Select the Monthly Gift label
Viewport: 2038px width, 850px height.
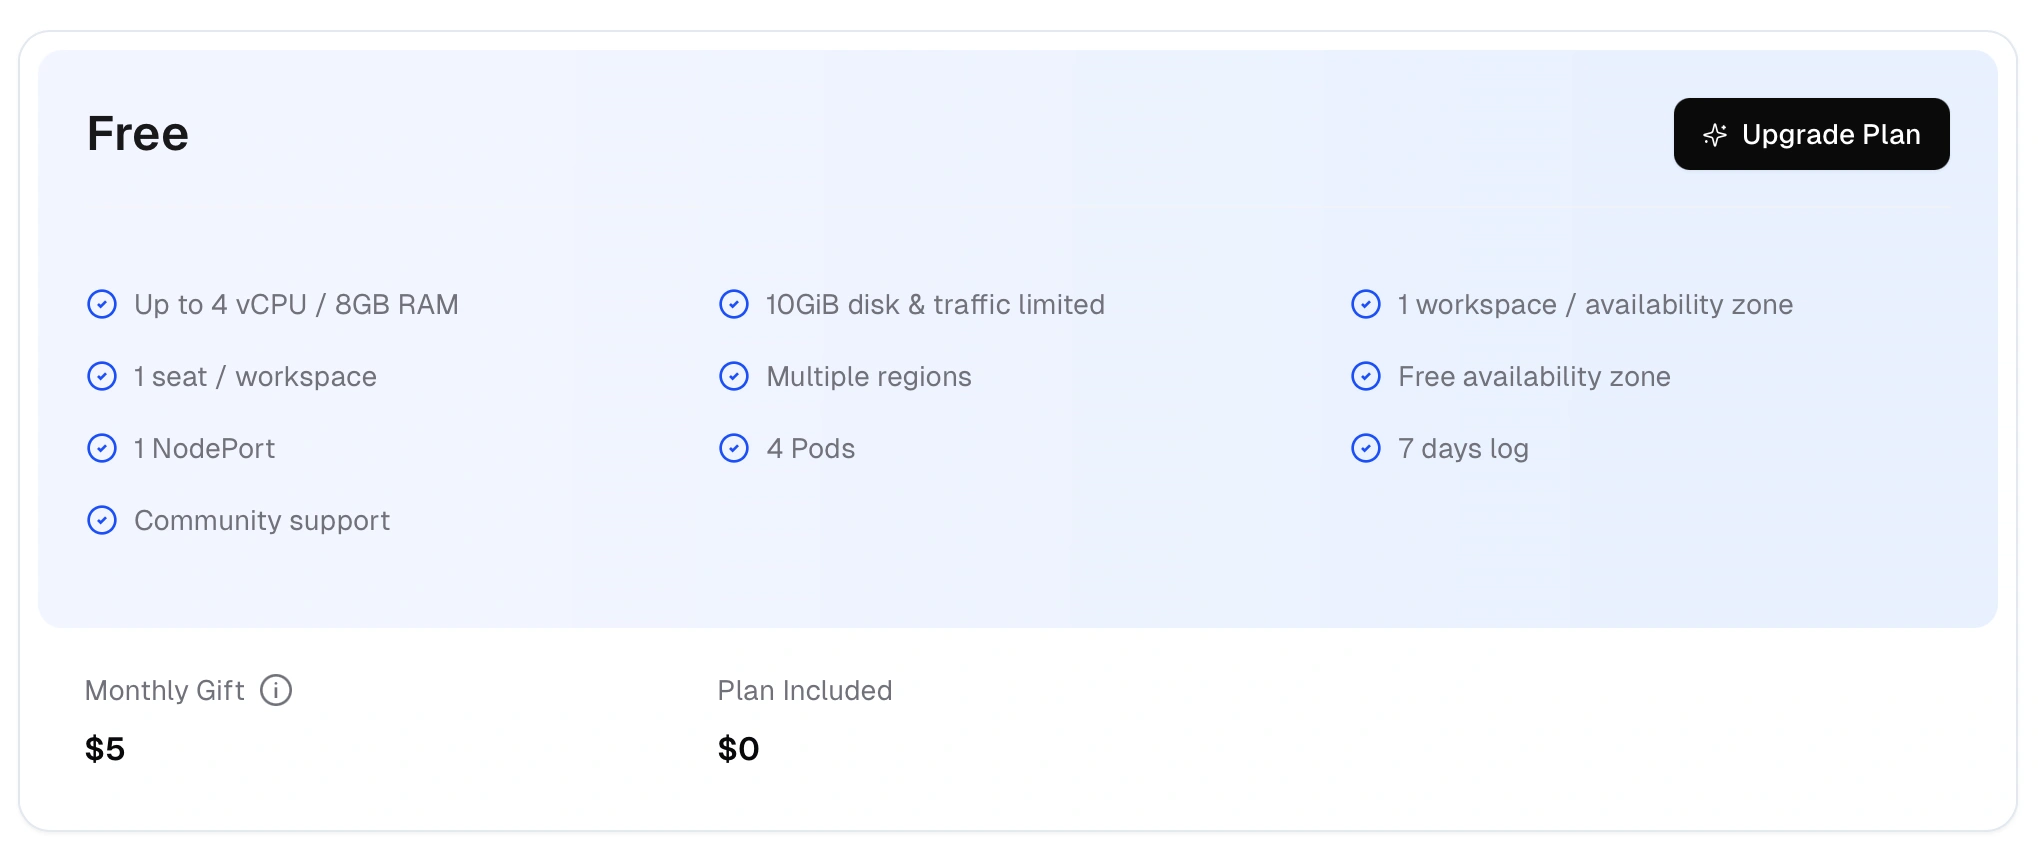(164, 690)
